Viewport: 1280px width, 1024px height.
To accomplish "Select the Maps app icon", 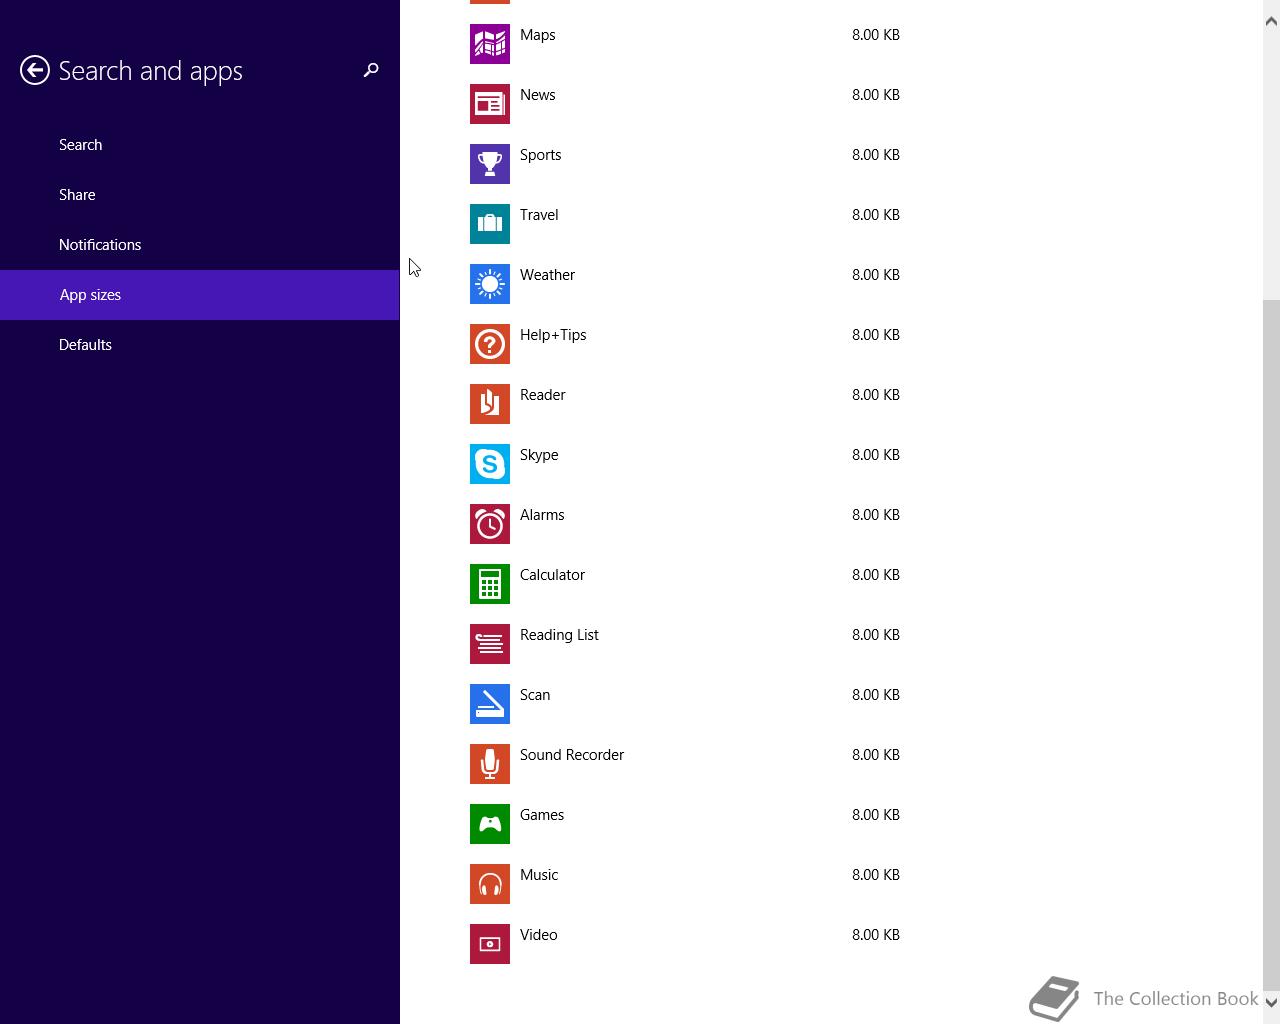I will pos(490,44).
